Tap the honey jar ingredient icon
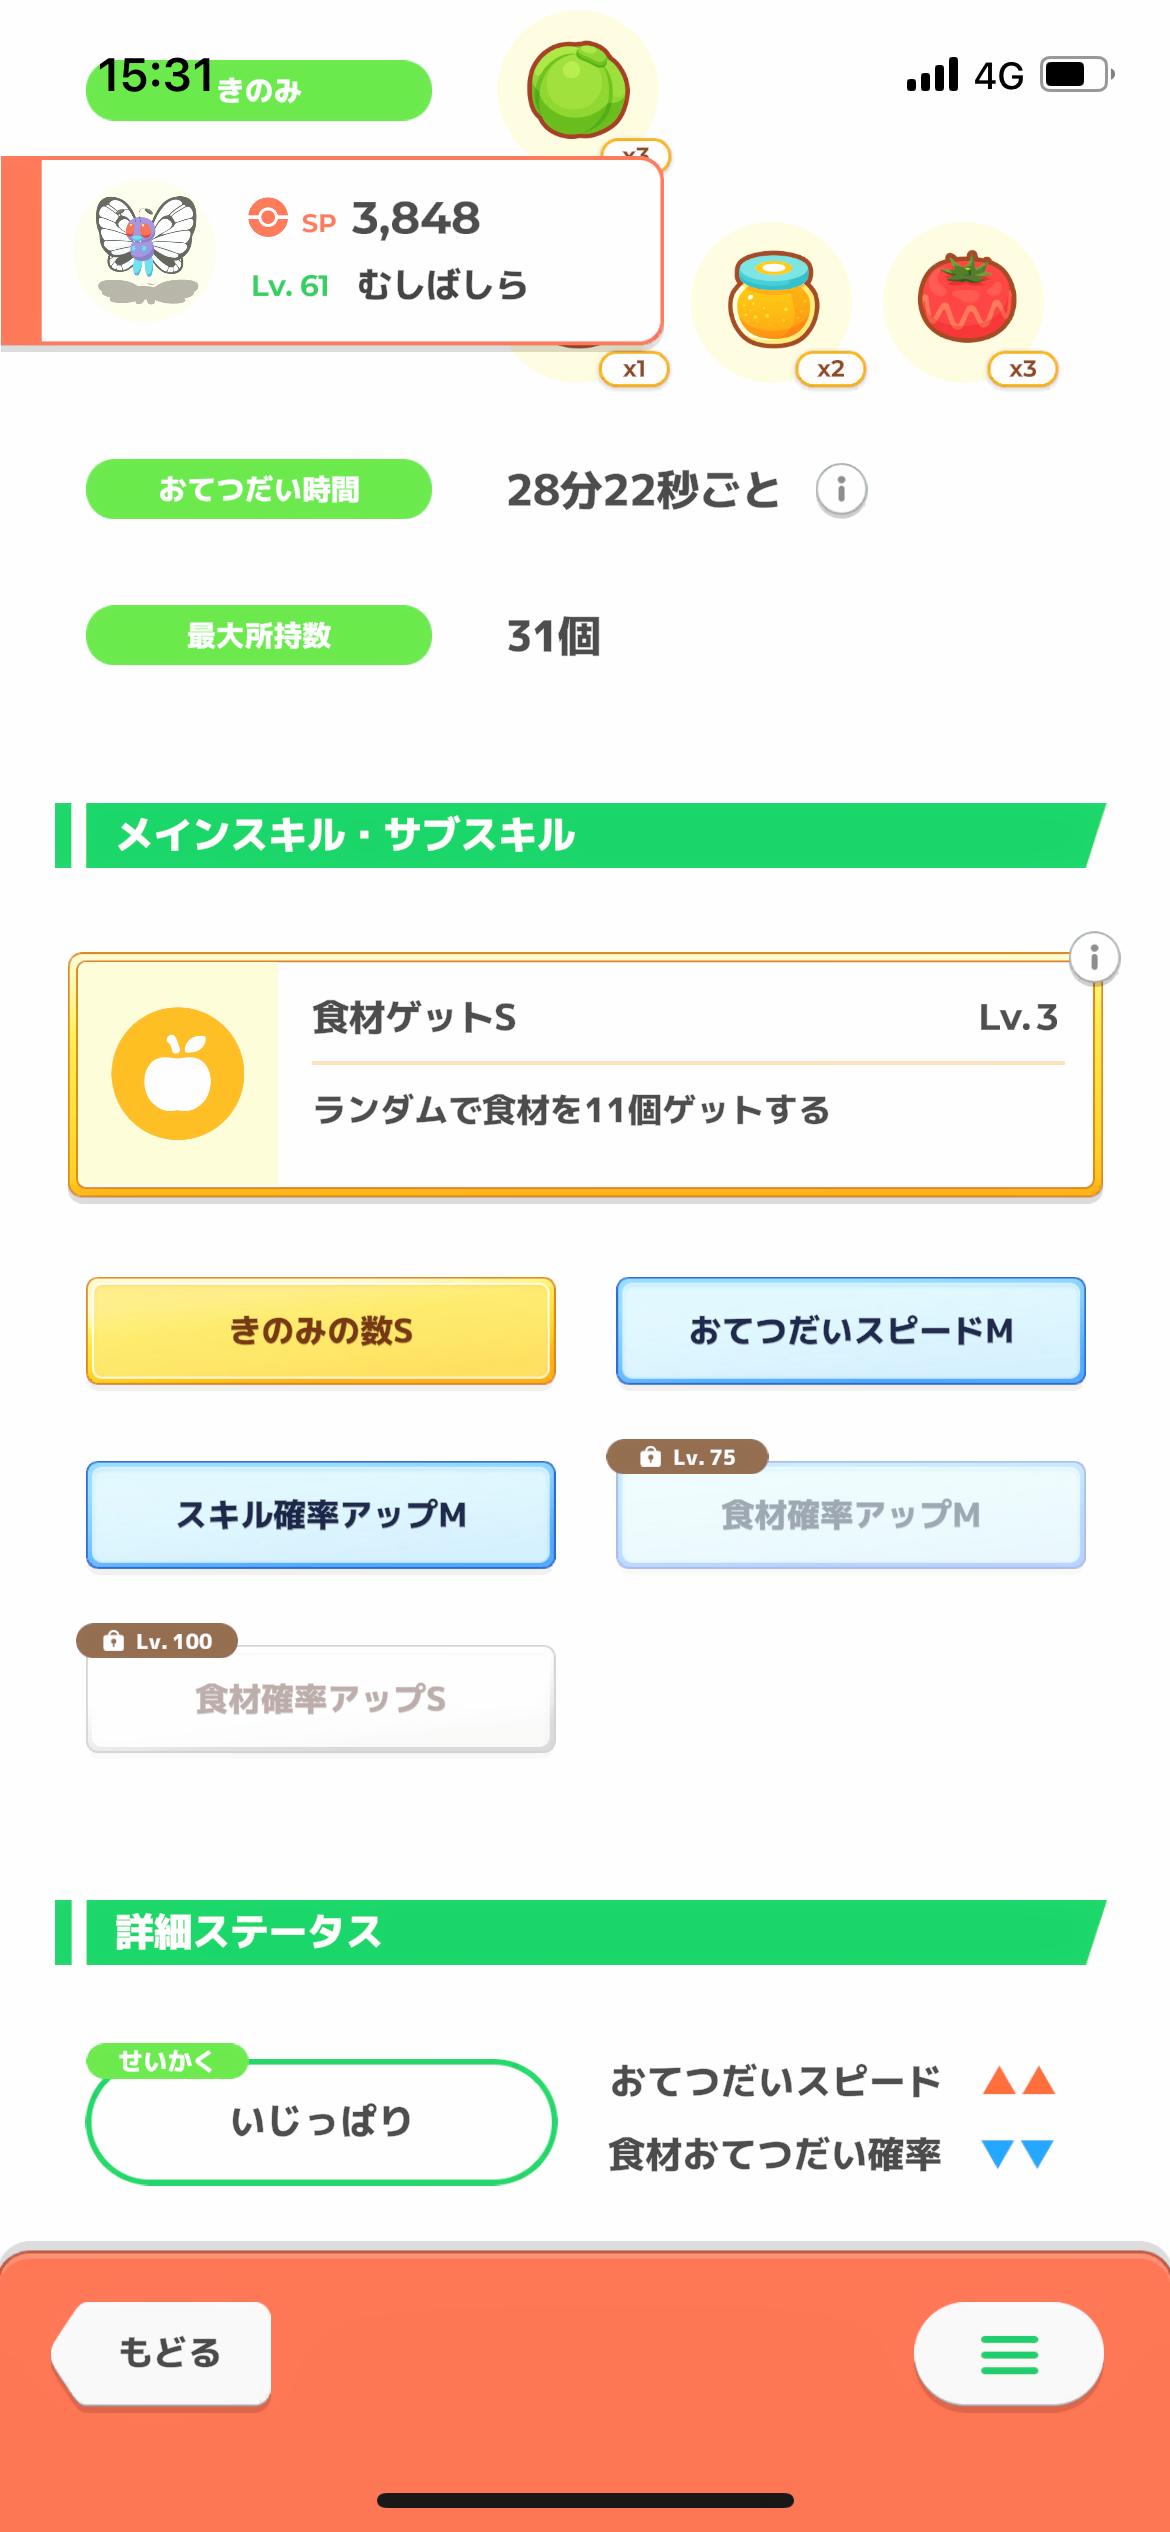This screenshot has width=1170, height=2532. 773,301
